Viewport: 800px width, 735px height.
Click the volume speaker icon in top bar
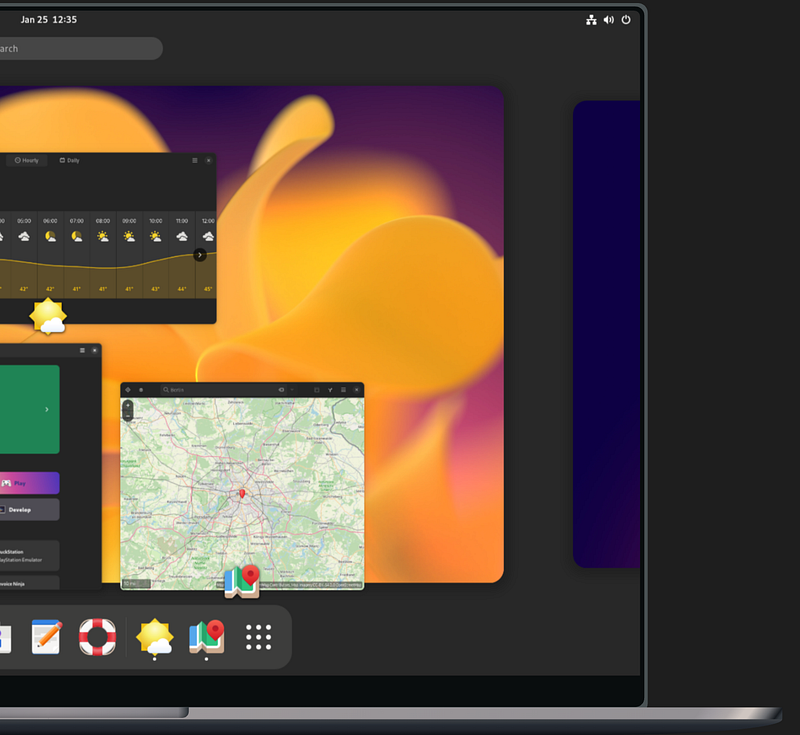[x=609, y=20]
